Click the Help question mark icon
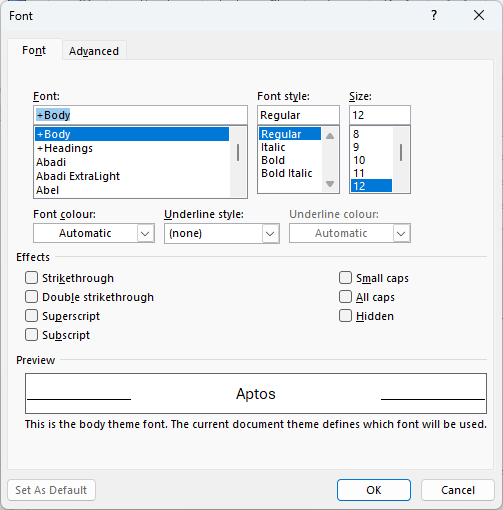The height and width of the screenshot is (510, 503). (x=434, y=15)
